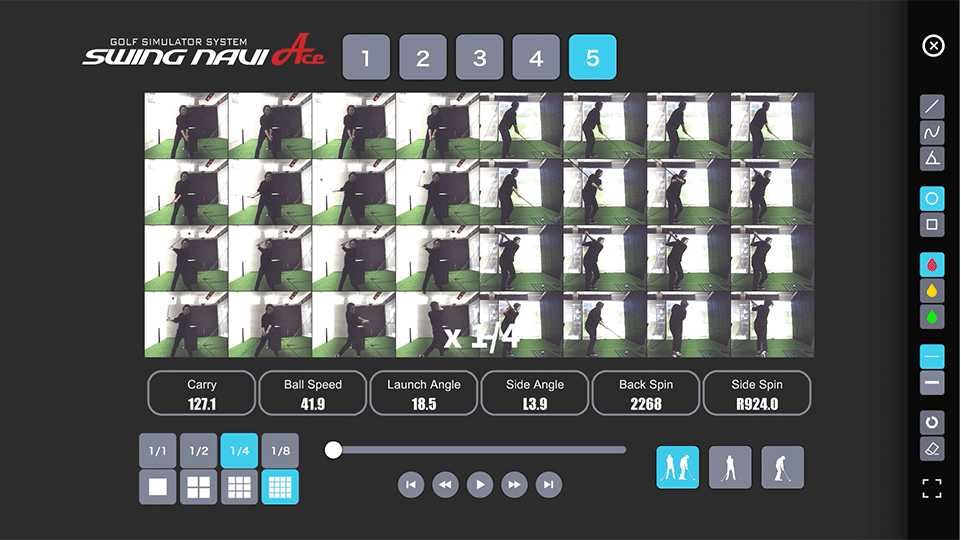Select the curved line drawing tool
This screenshot has height=540, width=961.
[x=932, y=132]
